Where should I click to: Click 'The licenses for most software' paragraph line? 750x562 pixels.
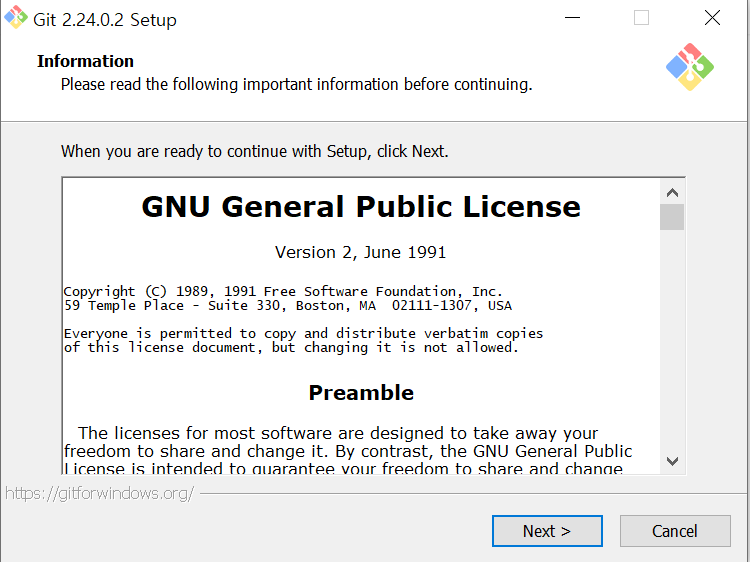[x=338, y=433]
